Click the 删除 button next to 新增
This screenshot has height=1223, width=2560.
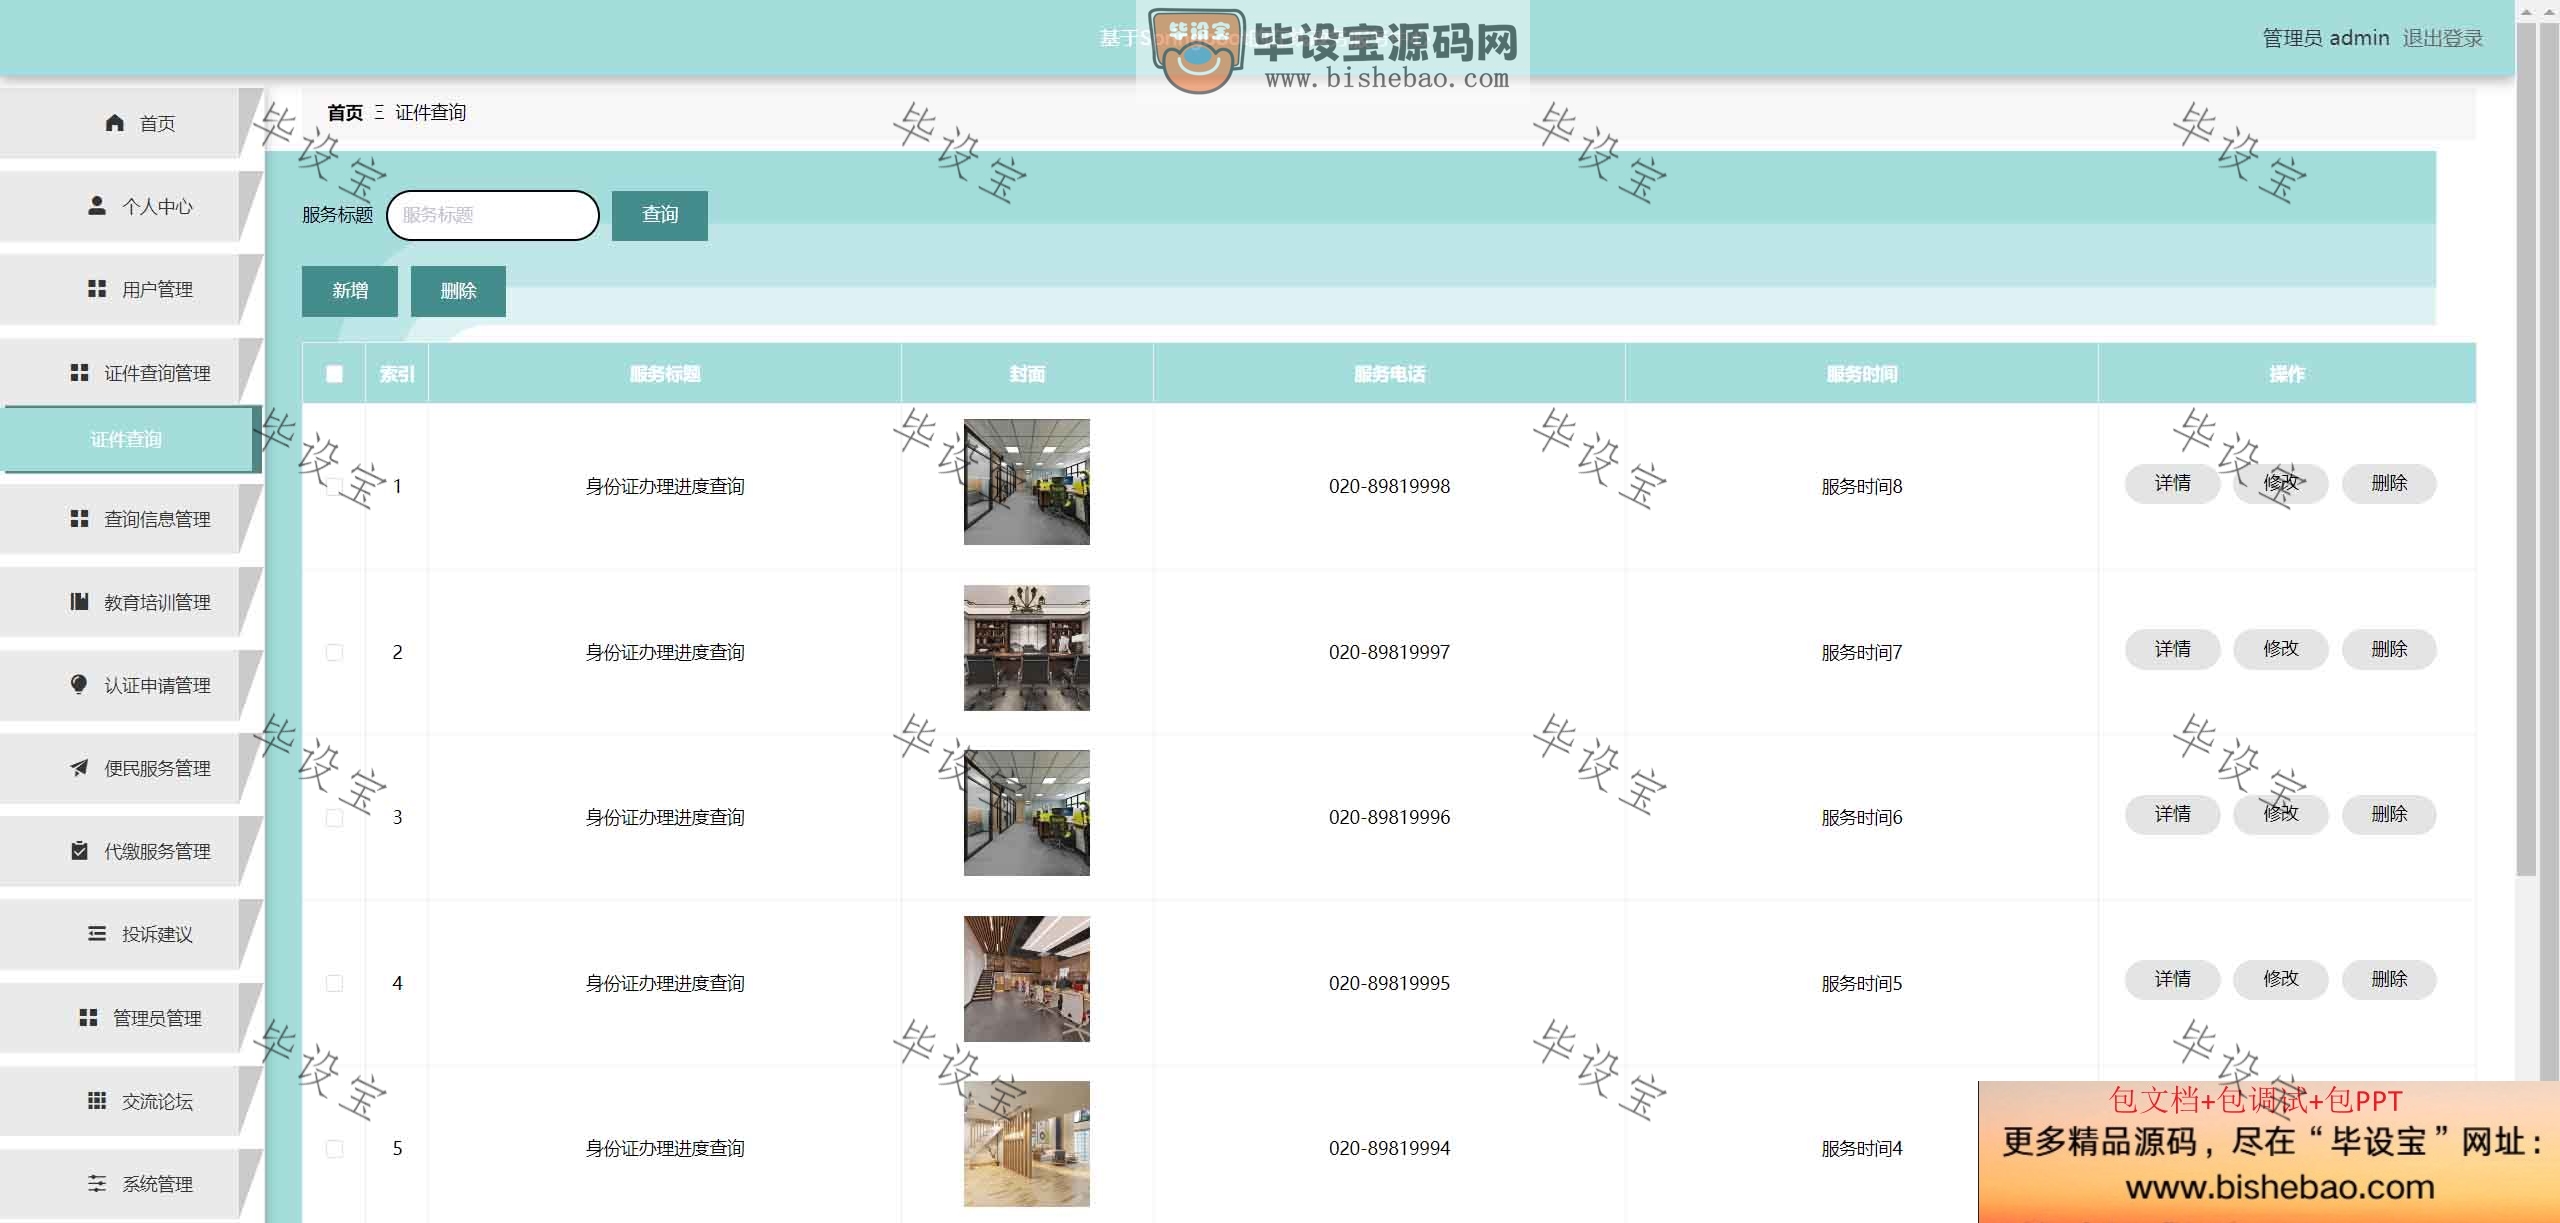(x=458, y=291)
